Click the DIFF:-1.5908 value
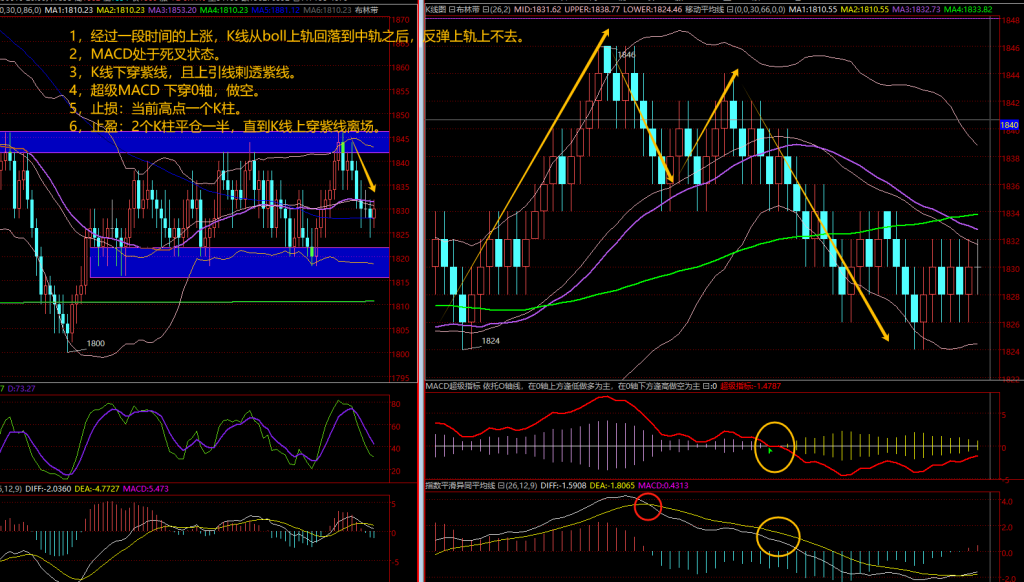Image resolution: width=1024 pixels, height=582 pixels. (563, 485)
